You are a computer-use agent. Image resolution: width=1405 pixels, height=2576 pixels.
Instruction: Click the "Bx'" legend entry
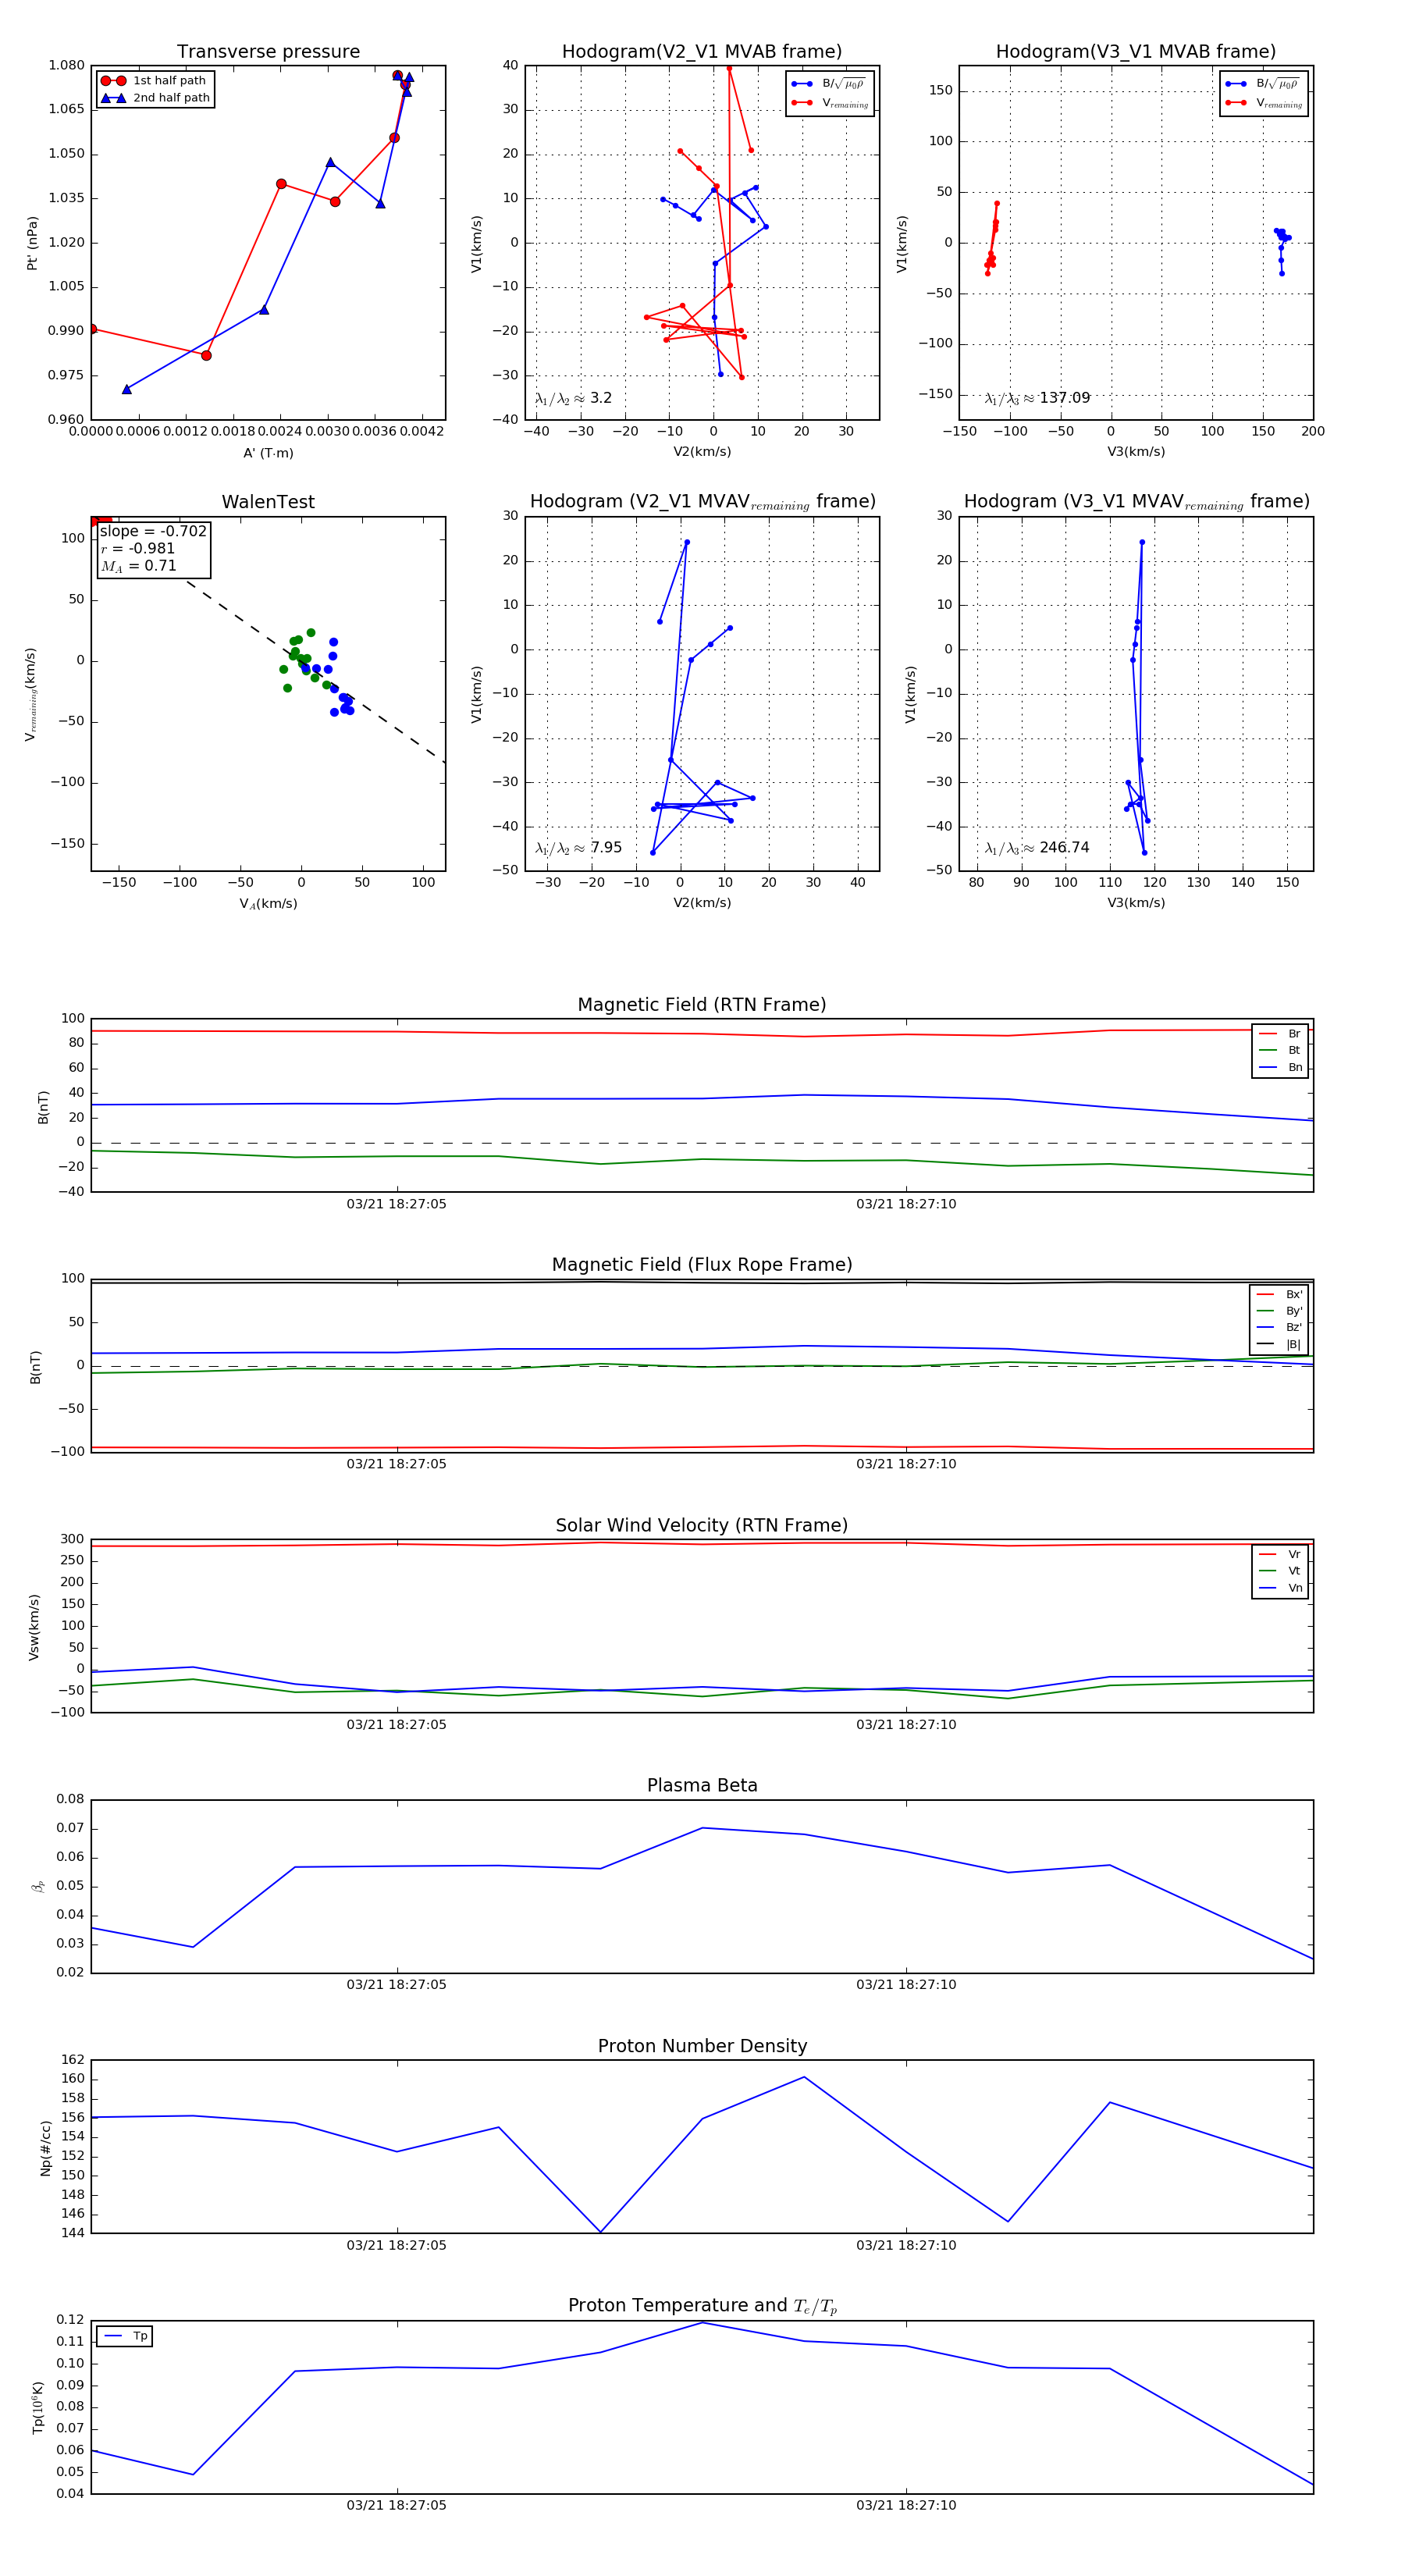click(x=1279, y=1294)
